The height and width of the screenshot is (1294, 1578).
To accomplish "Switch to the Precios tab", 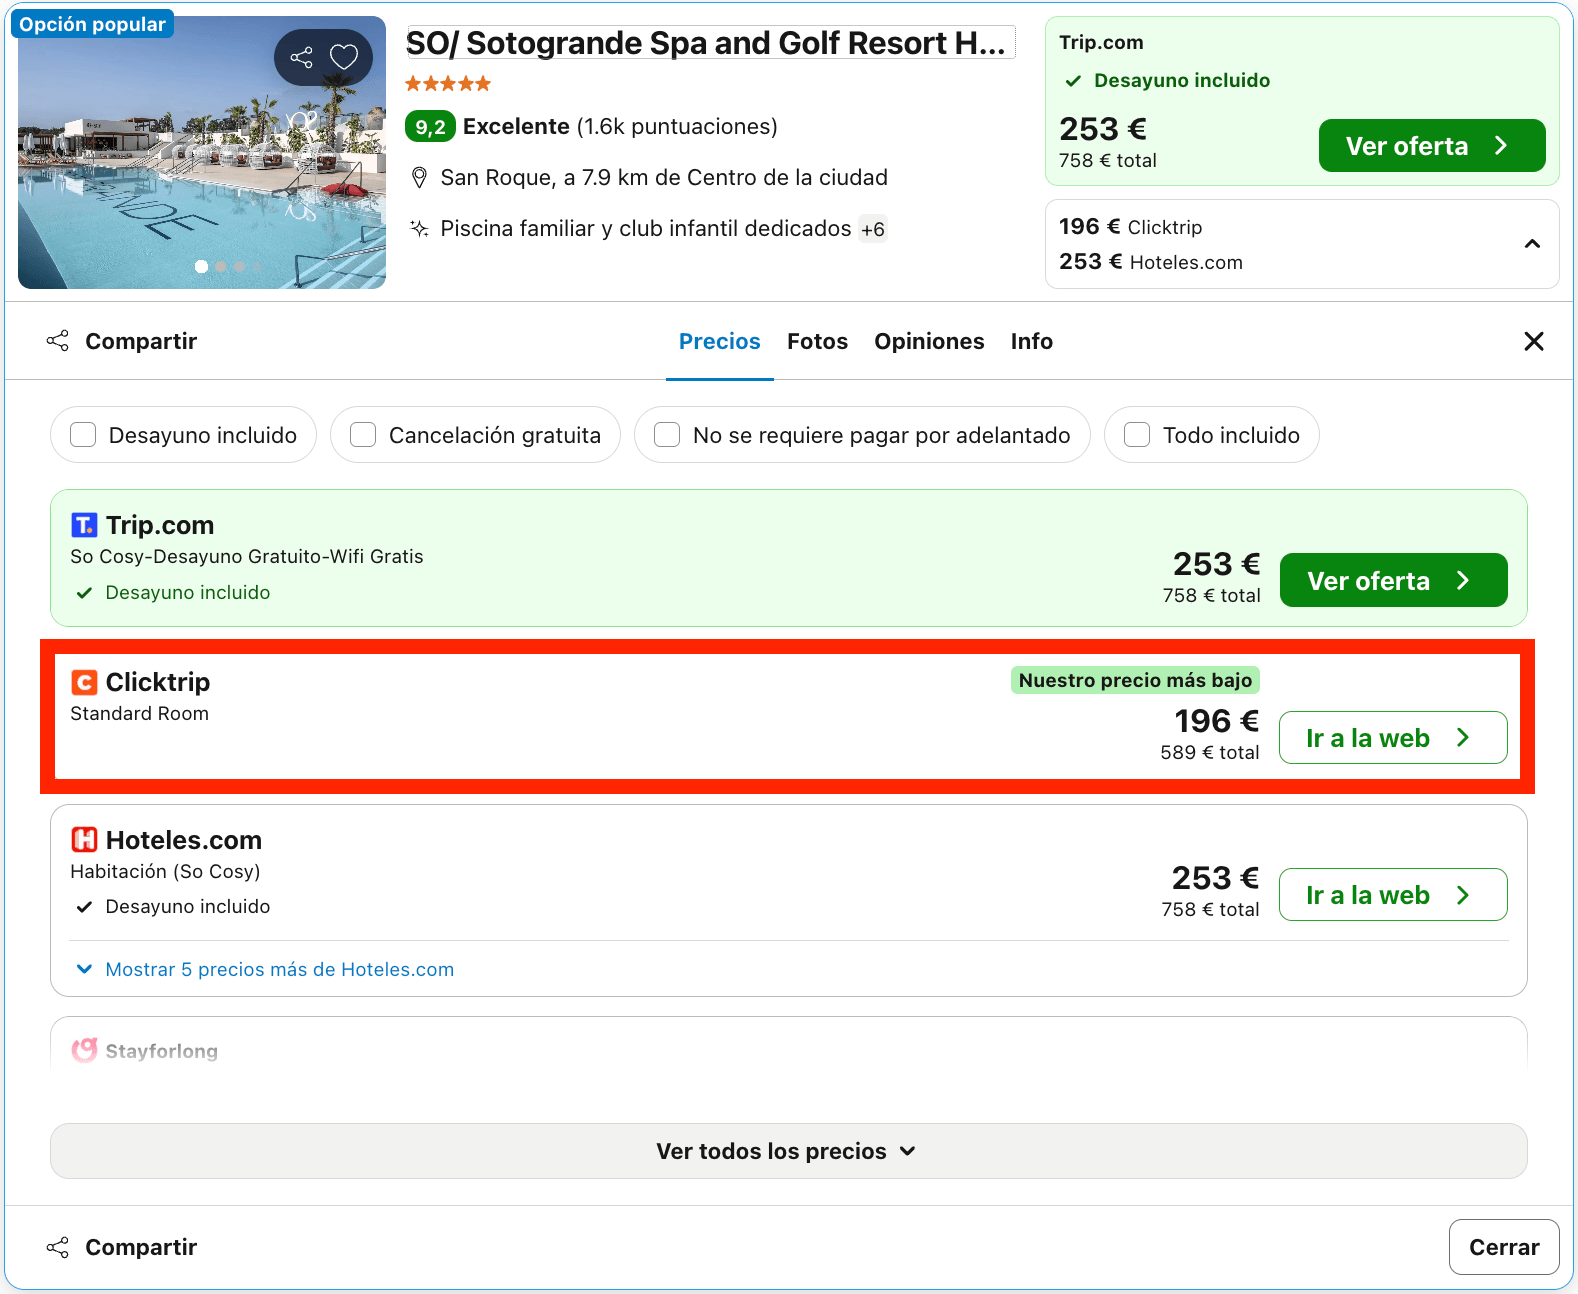I will point(720,342).
